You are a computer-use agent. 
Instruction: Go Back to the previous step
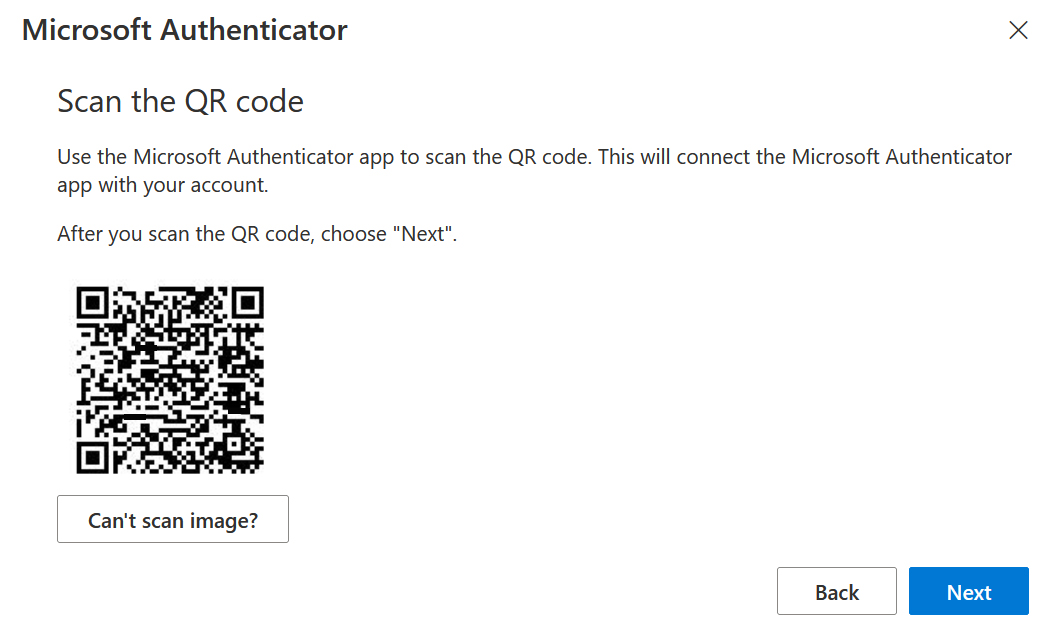[x=836, y=591]
